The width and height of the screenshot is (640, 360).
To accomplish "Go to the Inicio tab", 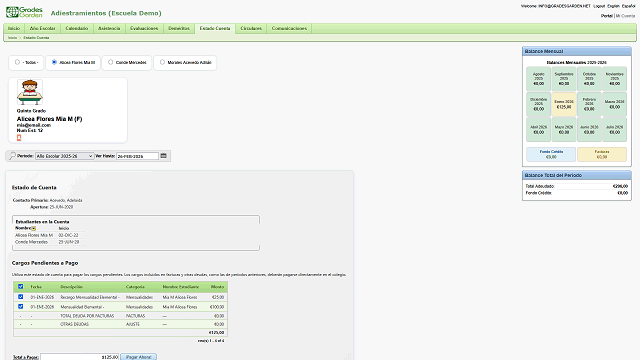I will click(x=14, y=28).
